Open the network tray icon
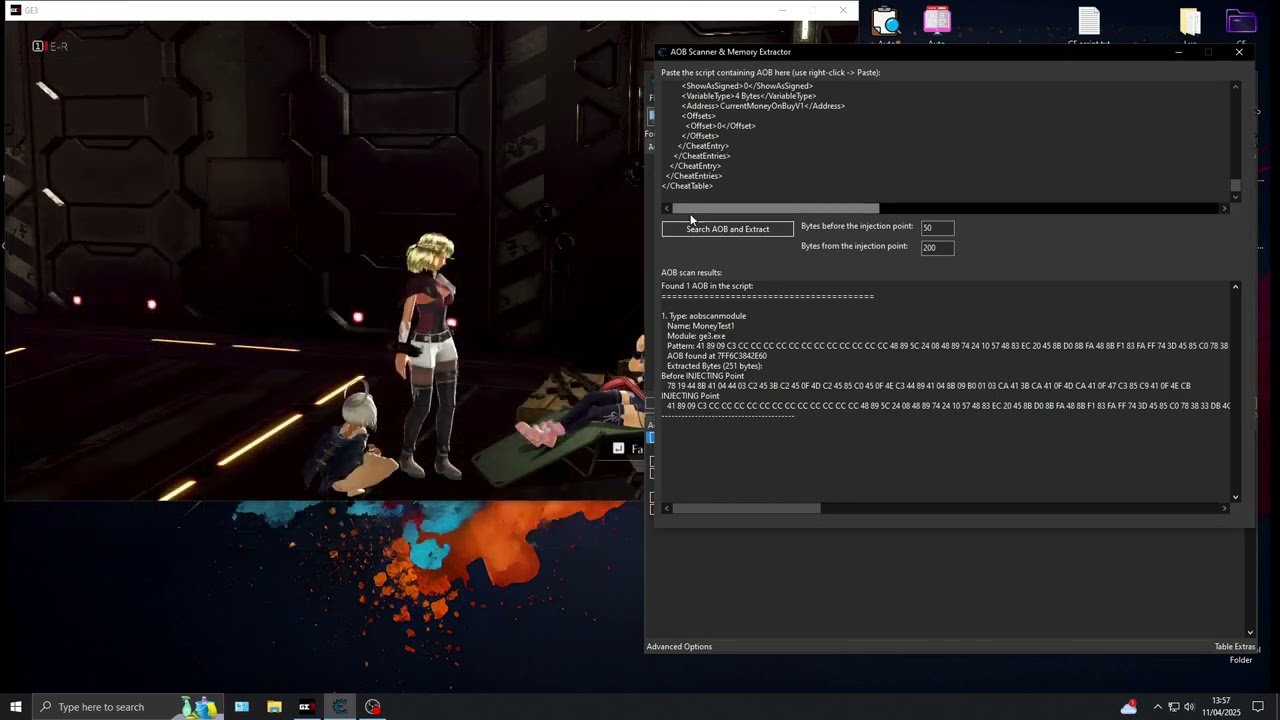 pyautogui.click(x=1174, y=707)
